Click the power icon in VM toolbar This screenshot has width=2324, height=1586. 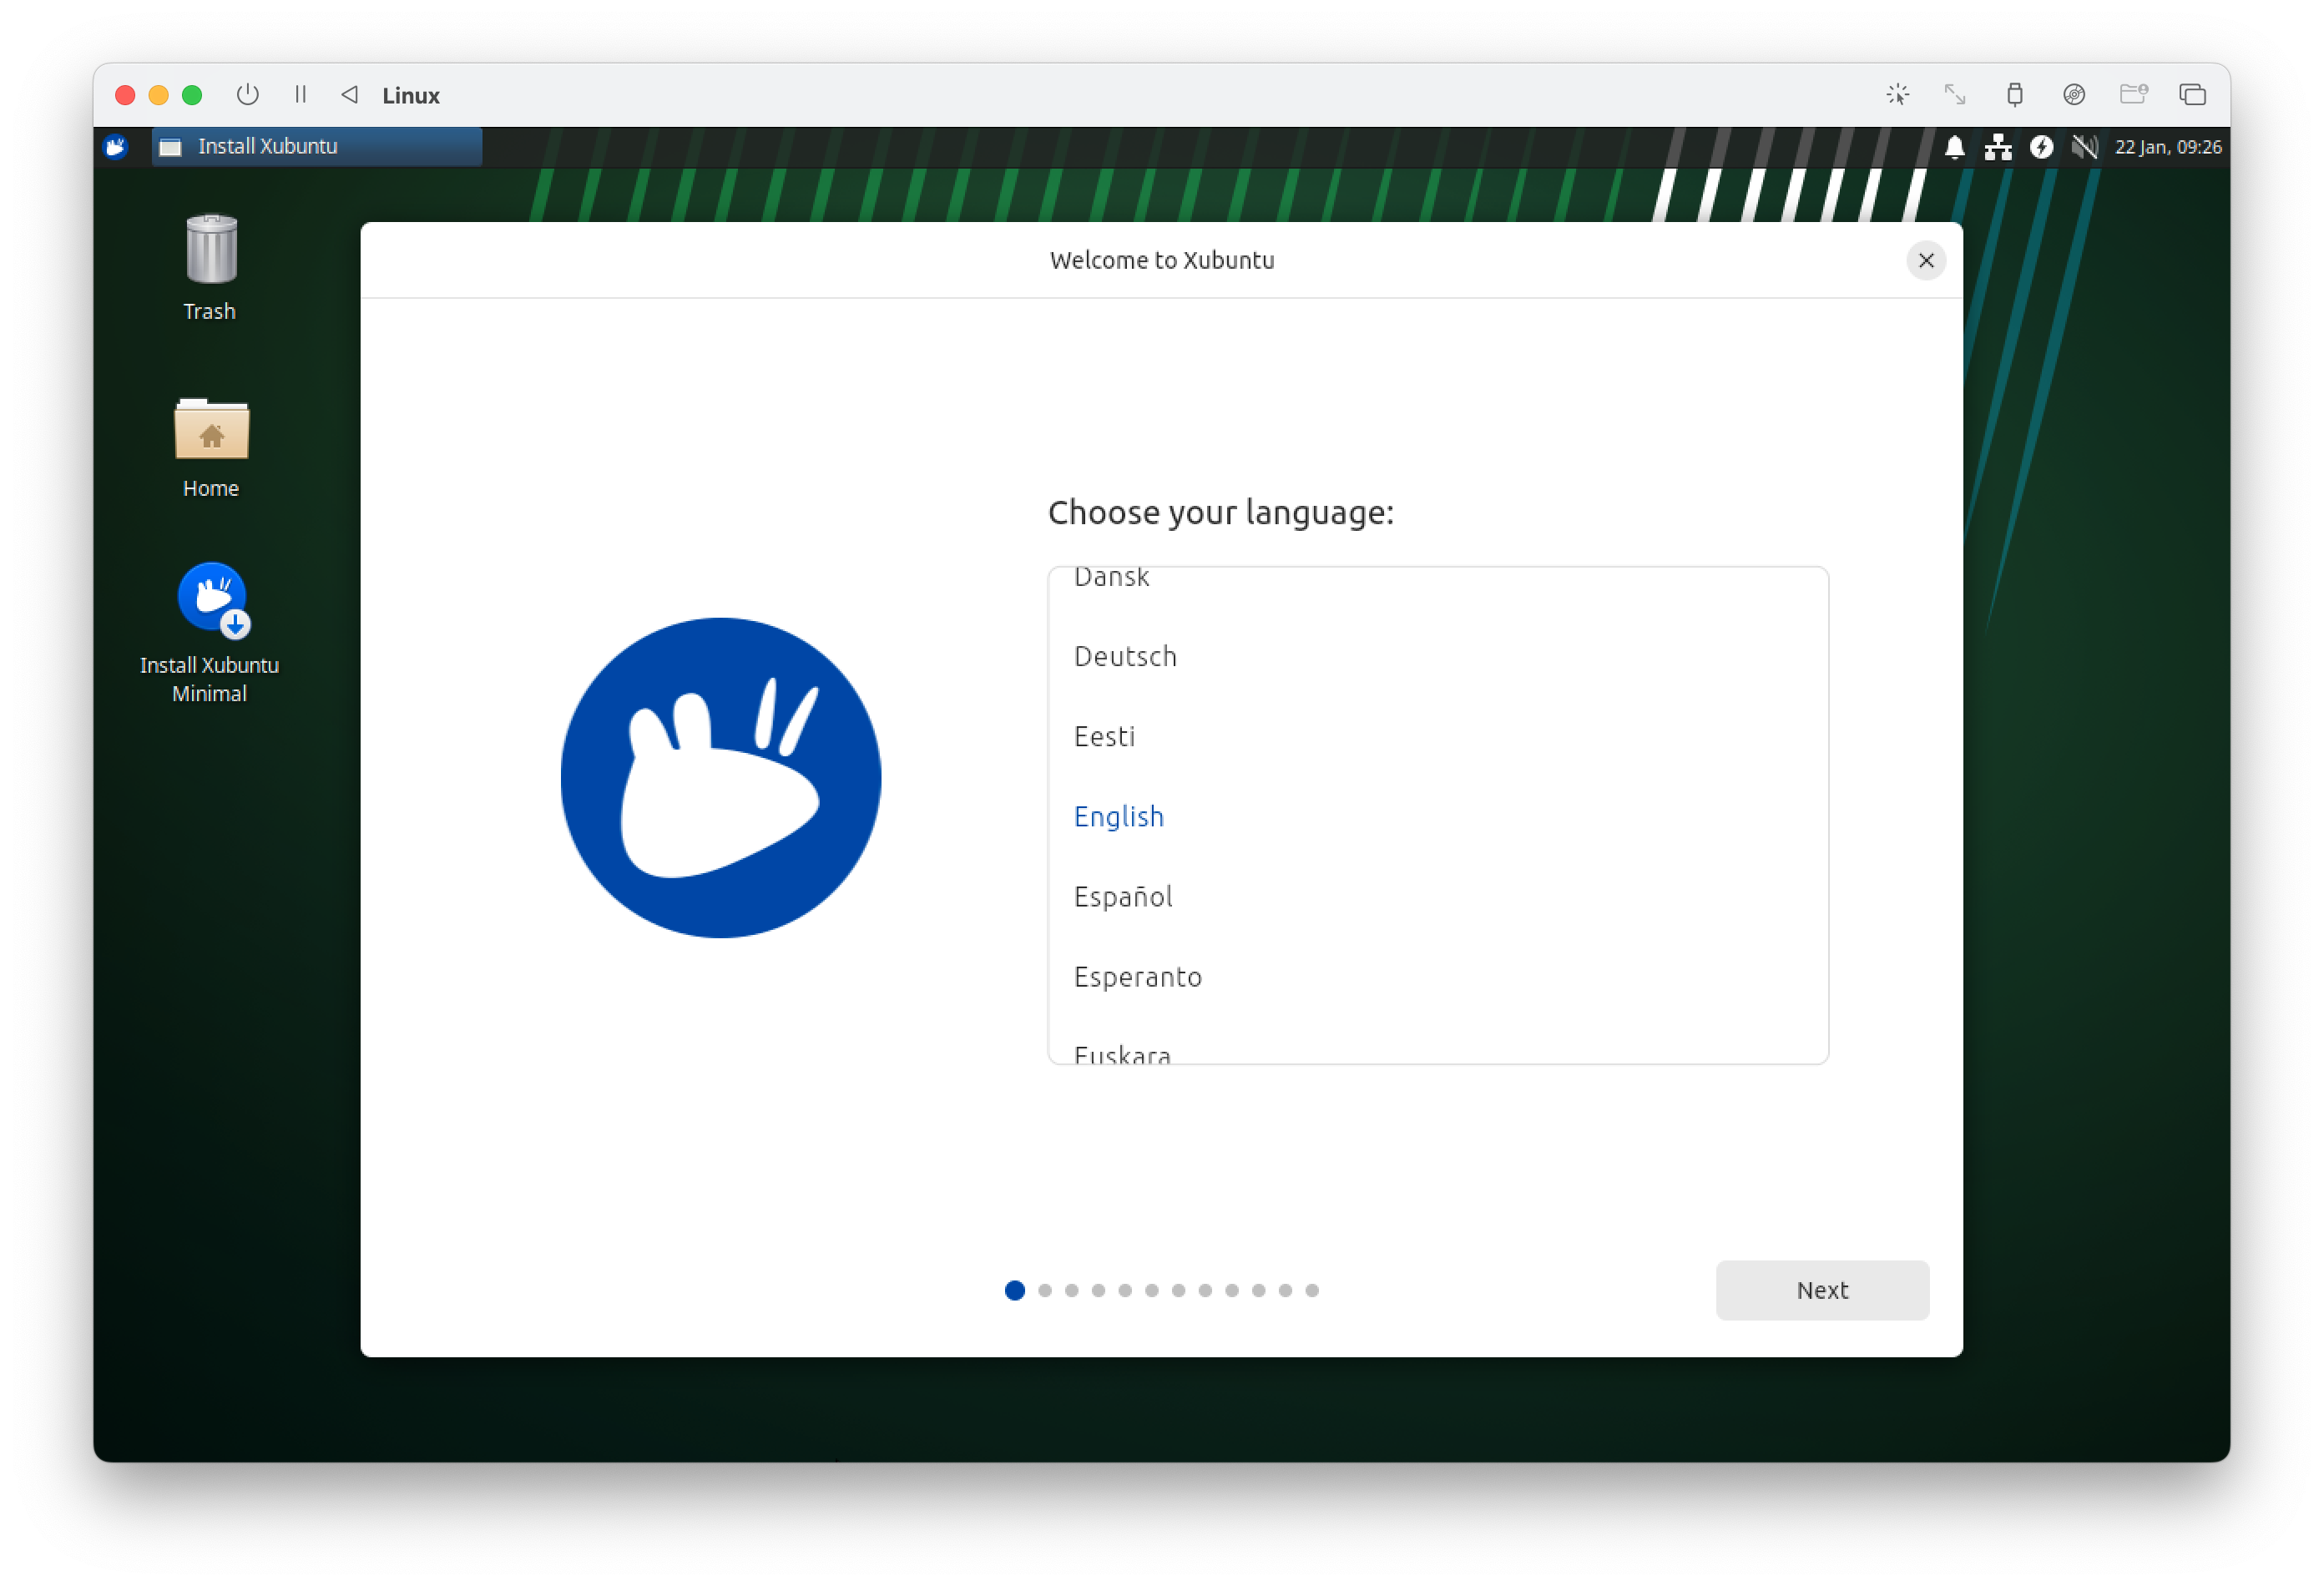point(247,95)
